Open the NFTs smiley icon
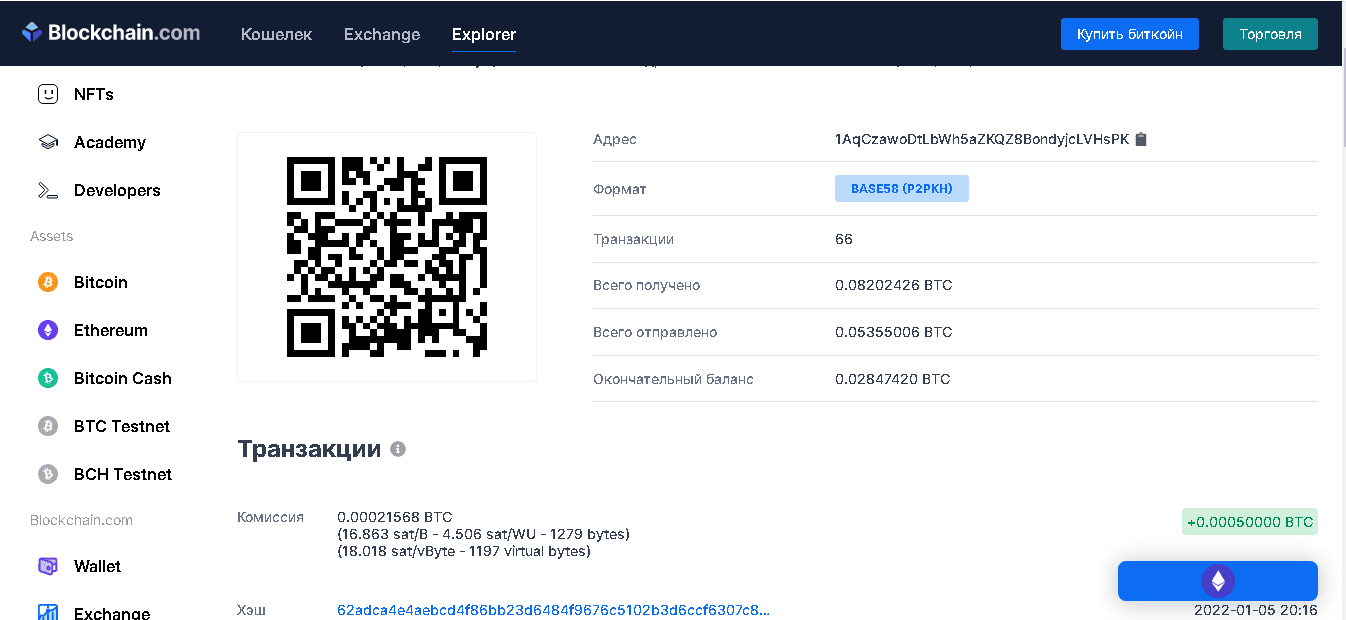Screen dimensions: 1346x620 [48, 94]
